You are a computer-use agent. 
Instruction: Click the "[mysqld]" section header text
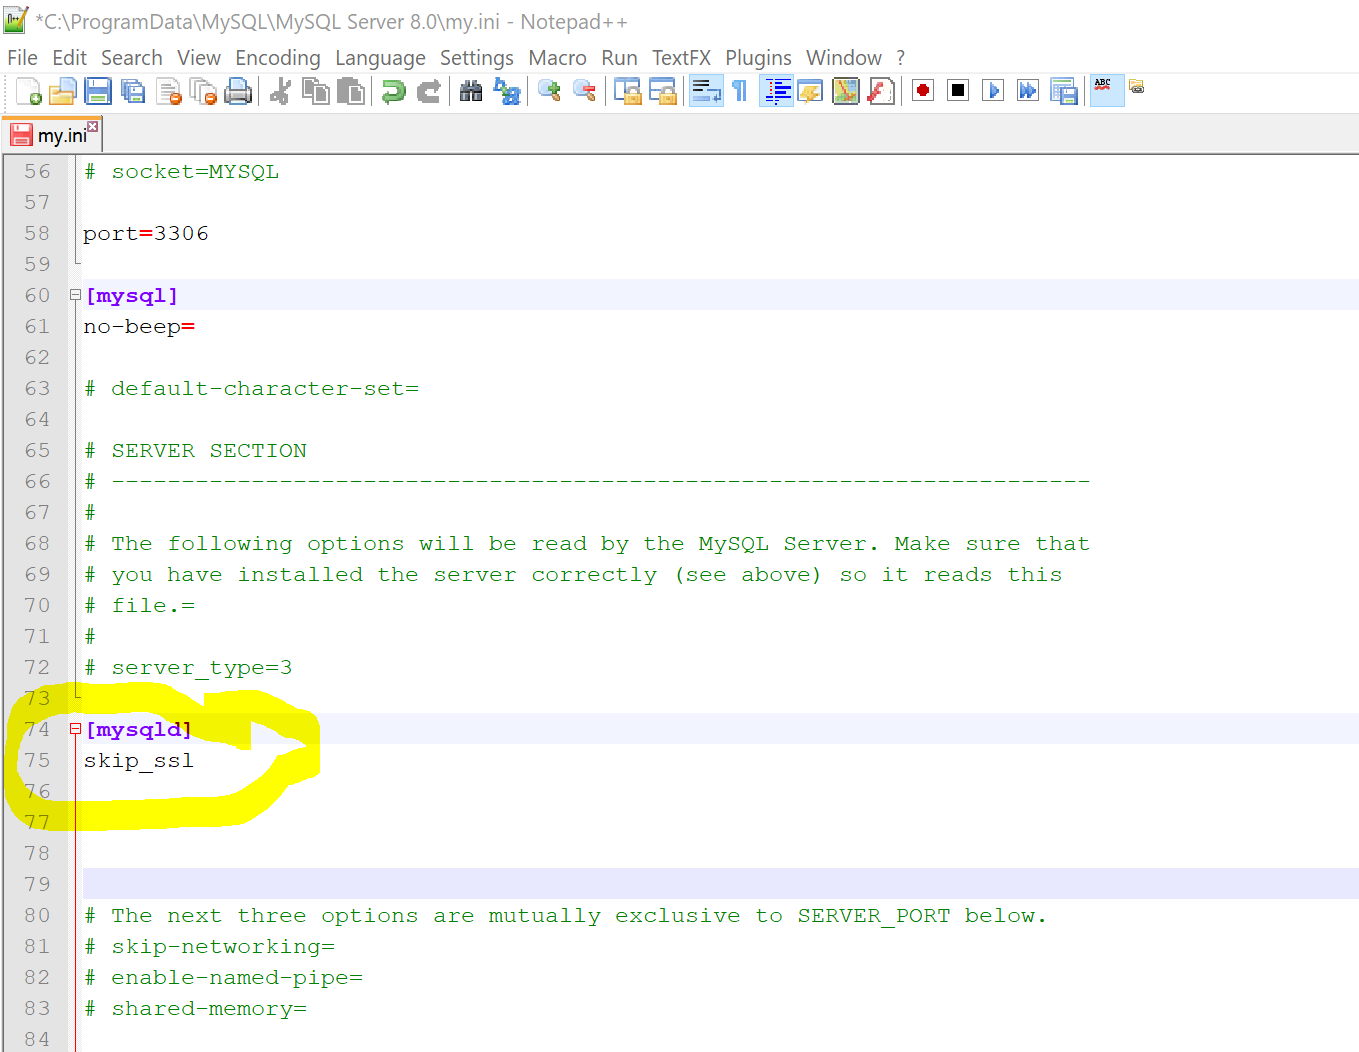click(139, 730)
